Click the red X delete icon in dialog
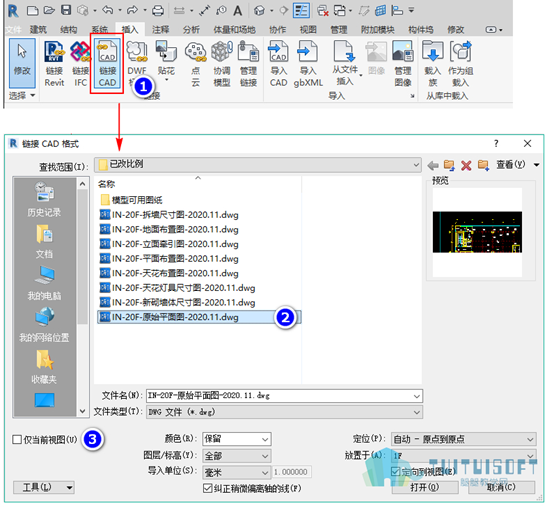Image resolution: width=554 pixels, height=508 pixels. point(466,165)
